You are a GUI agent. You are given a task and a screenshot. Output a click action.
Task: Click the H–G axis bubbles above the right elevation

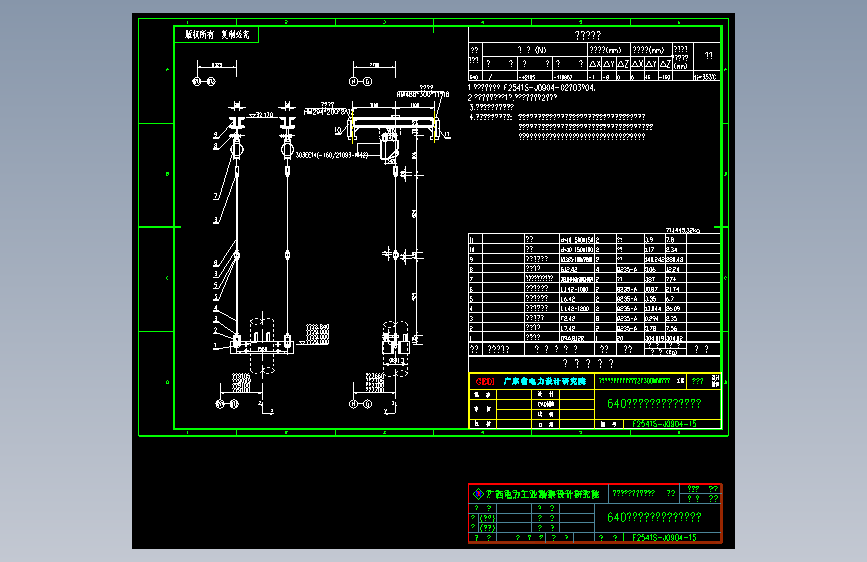click(361, 81)
